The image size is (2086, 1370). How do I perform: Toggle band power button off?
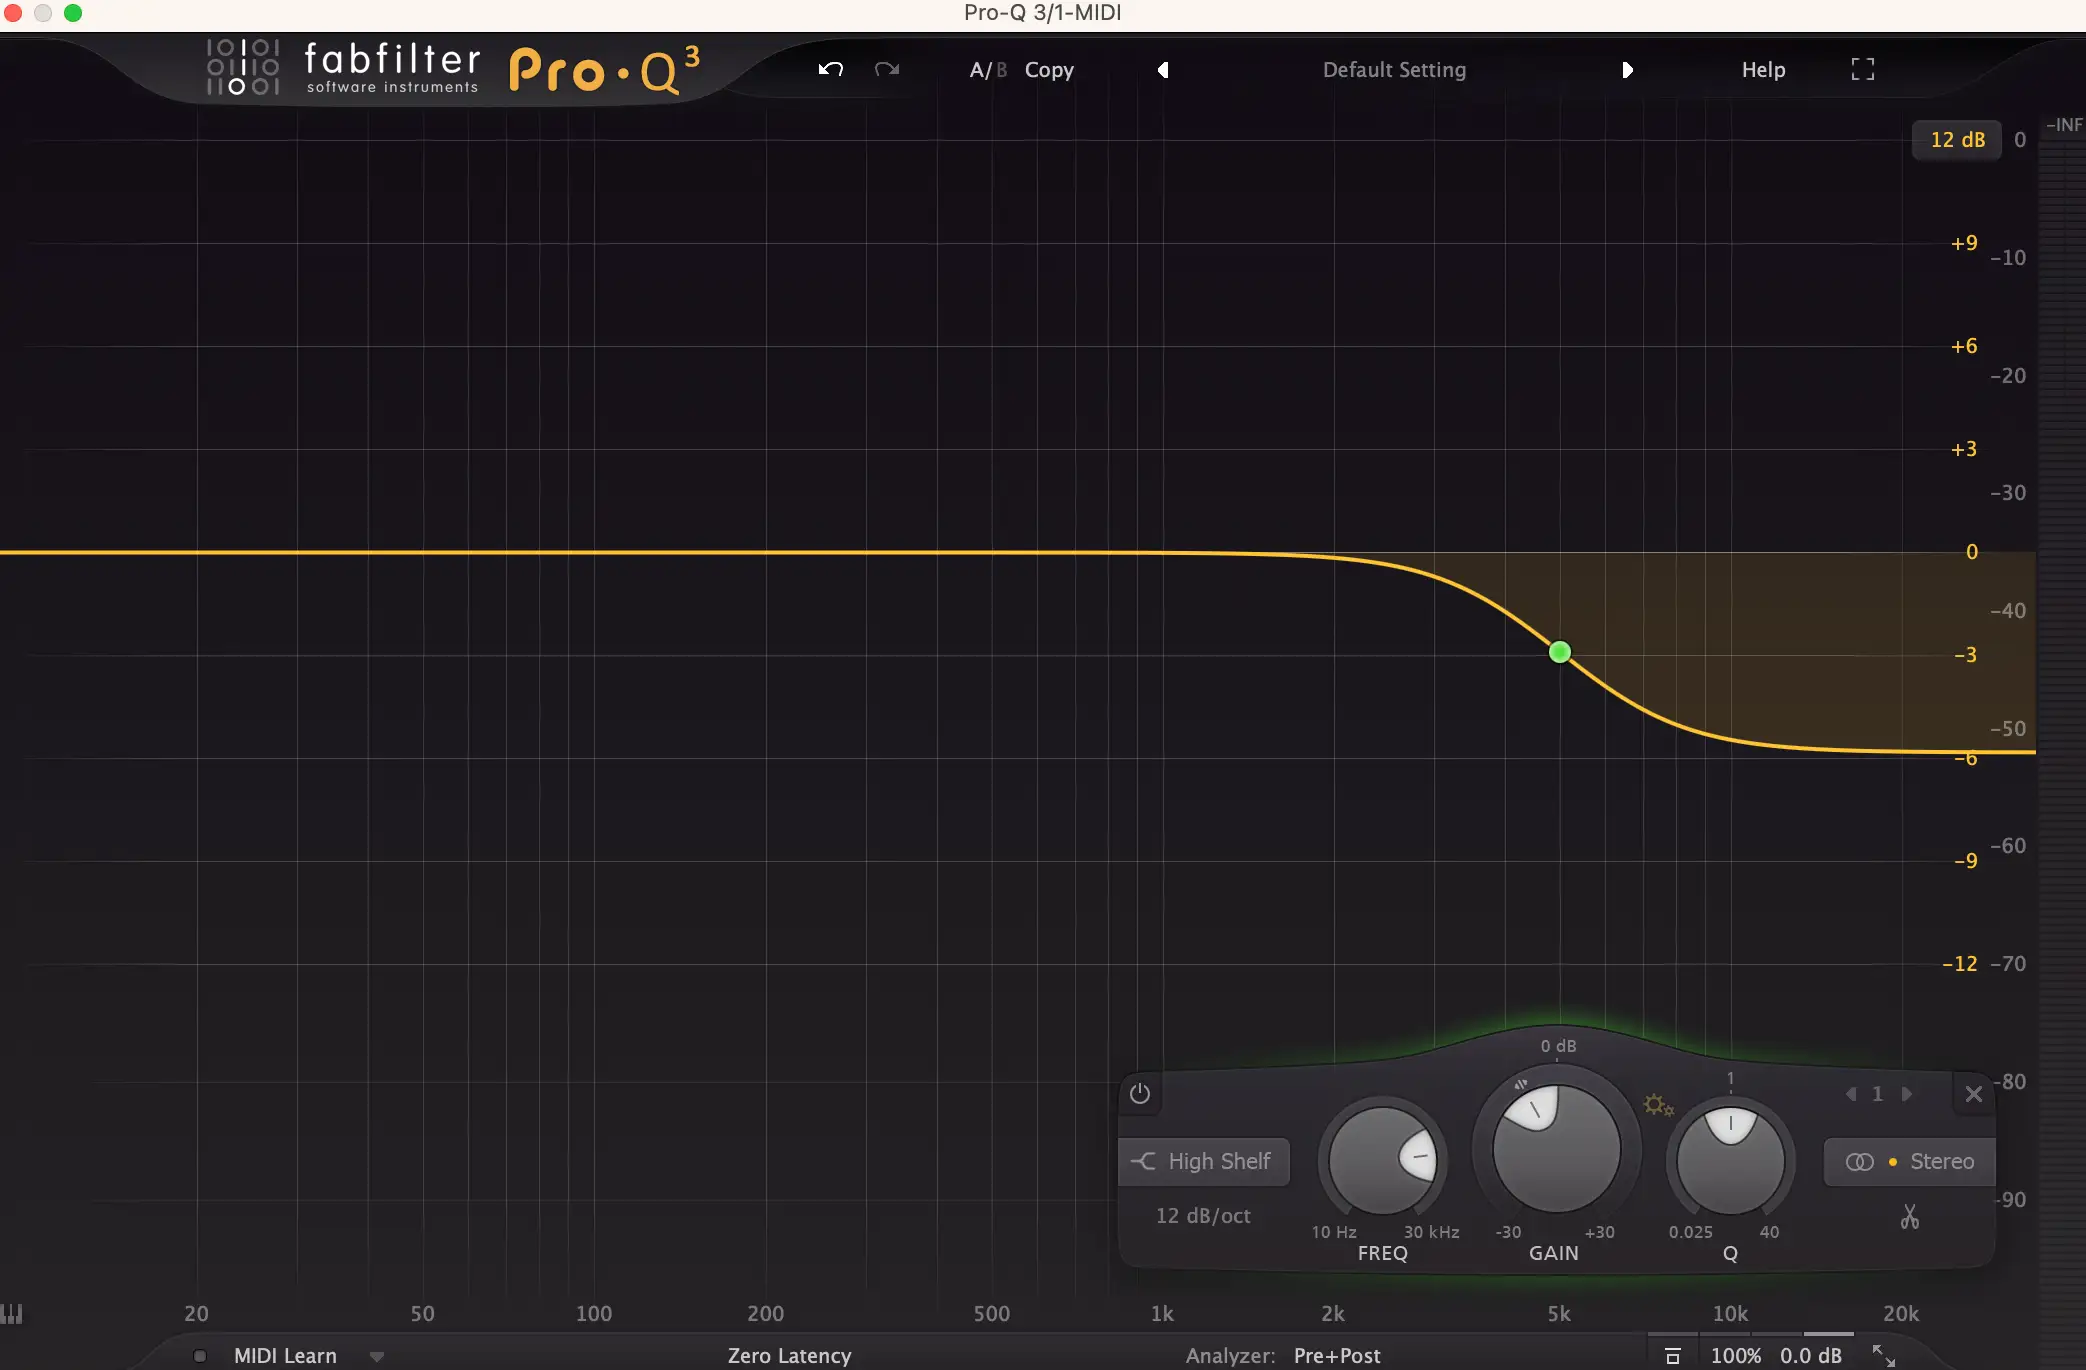tap(1139, 1094)
